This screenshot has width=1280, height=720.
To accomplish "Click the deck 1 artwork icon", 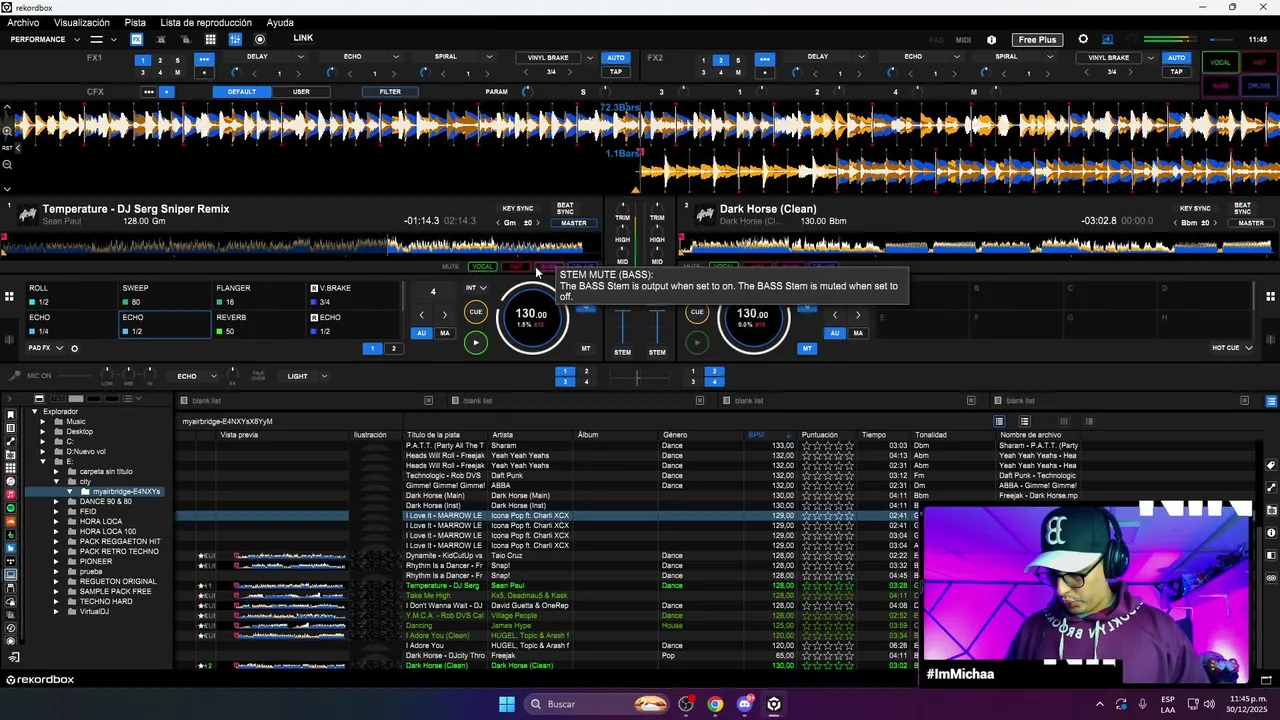I will tap(28, 214).
